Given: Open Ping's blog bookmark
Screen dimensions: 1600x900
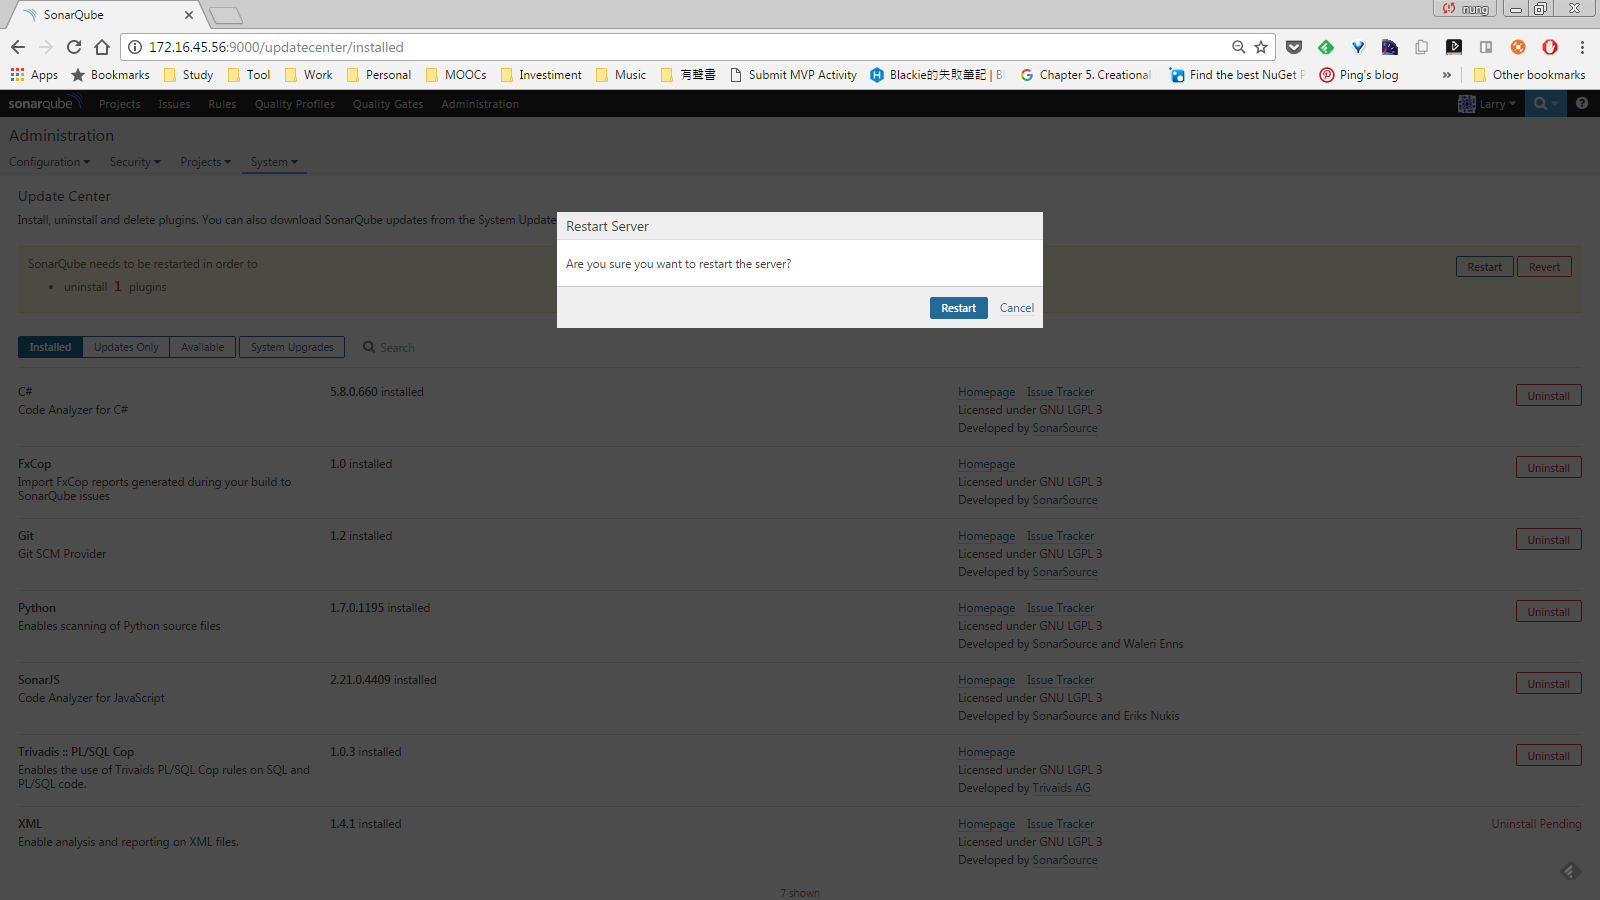Looking at the screenshot, I should tap(1359, 75).
